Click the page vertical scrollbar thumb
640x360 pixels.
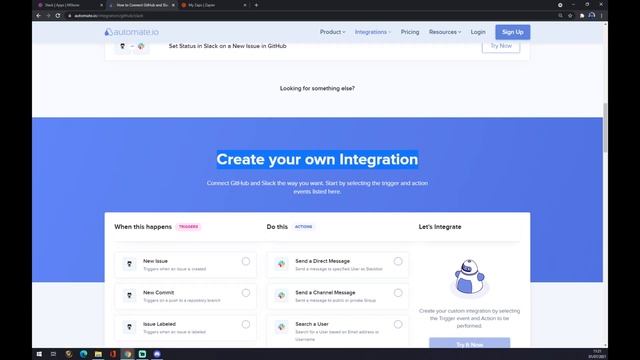coord(605,128)
